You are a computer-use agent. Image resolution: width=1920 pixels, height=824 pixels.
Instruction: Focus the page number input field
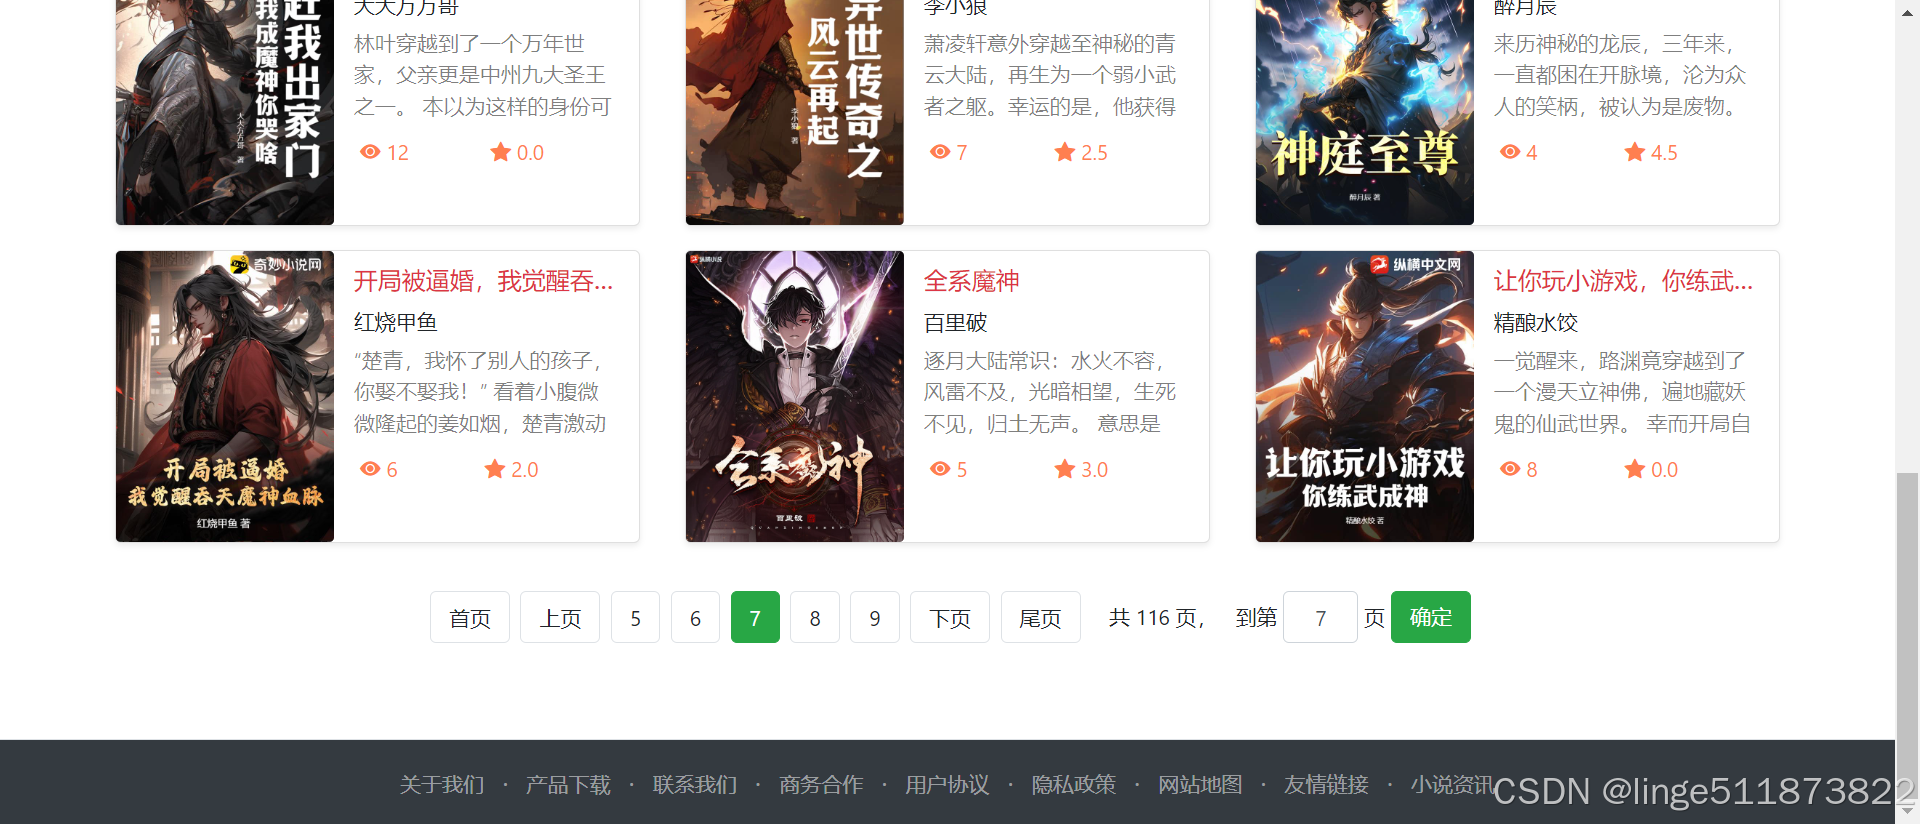(x=1320, y=617)
